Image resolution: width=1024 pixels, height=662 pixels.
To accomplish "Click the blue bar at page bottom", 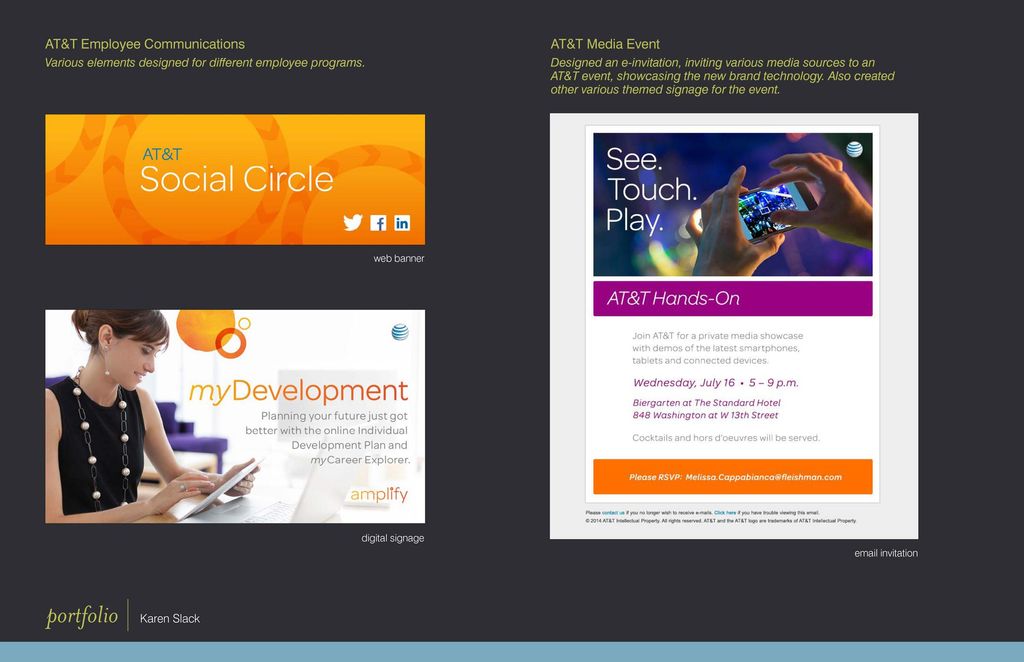I will pyautogui.click(x=512, y=655).
